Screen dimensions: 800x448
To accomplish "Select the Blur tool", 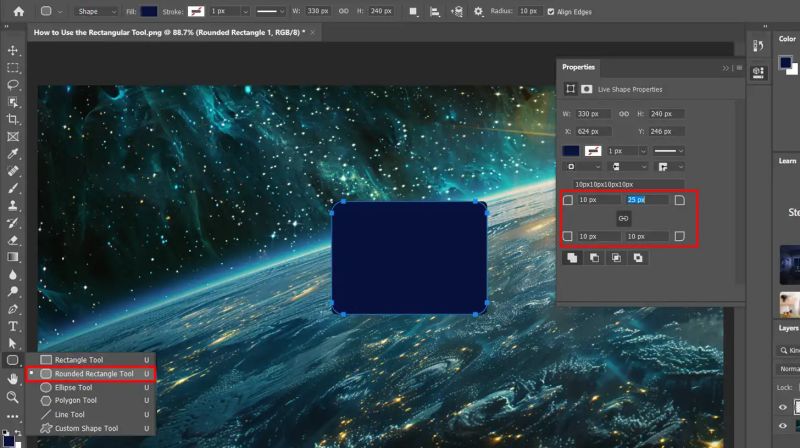I will point(13,275).
